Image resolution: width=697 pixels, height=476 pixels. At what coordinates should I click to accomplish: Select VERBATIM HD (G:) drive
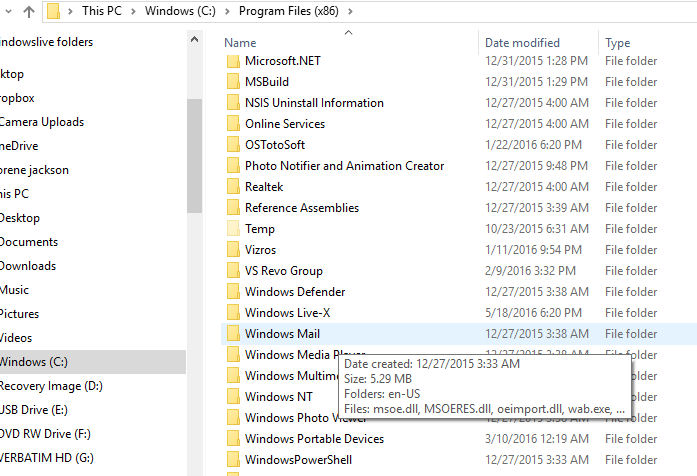pos(47,458)
